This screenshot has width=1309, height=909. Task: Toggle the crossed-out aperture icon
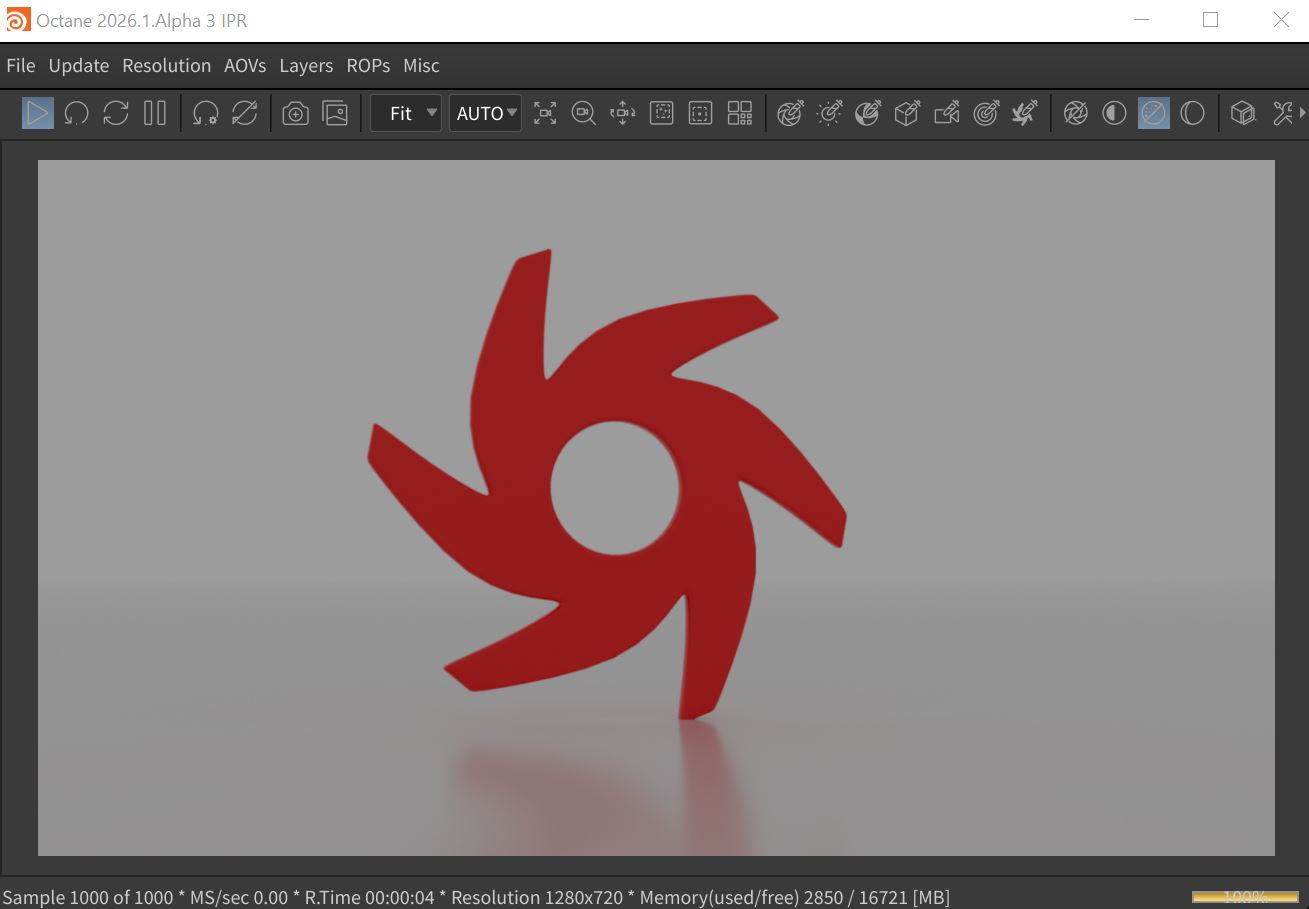(x=1075, y=113)
